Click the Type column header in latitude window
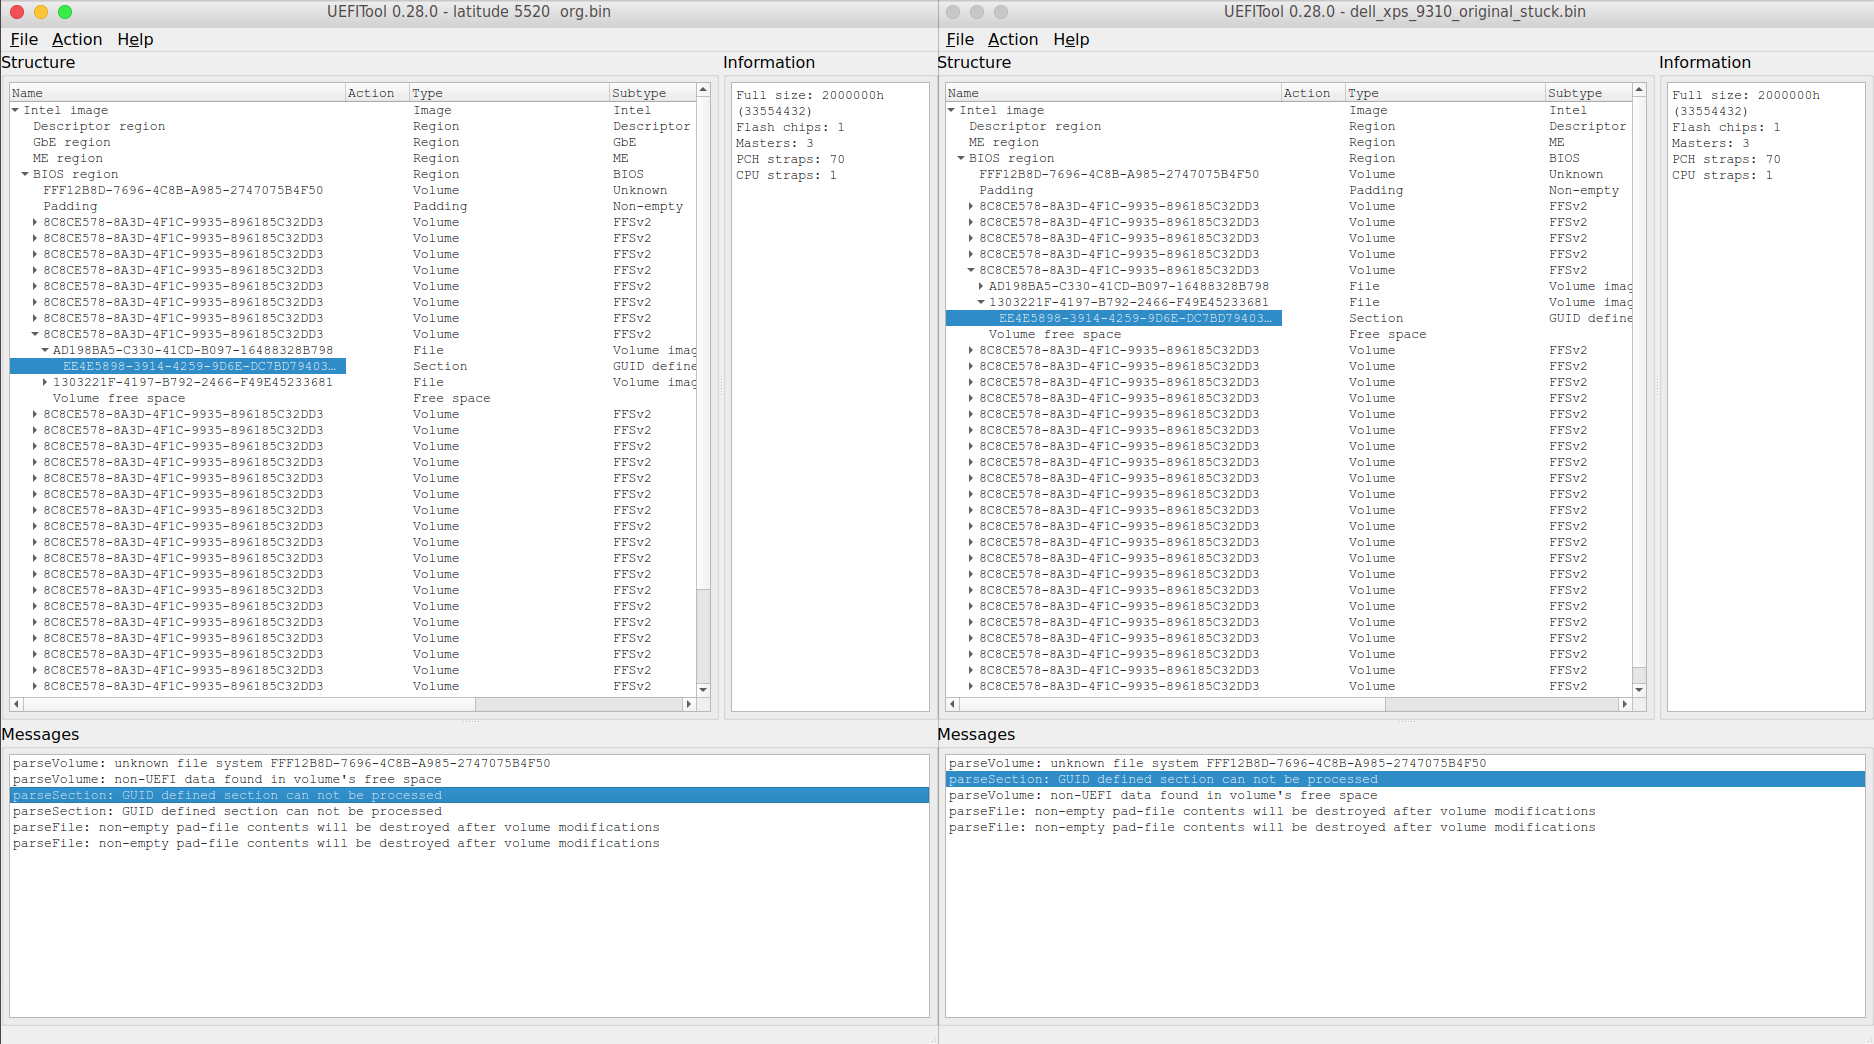This screenshot has height=1044, width=1874. [510, 93]
